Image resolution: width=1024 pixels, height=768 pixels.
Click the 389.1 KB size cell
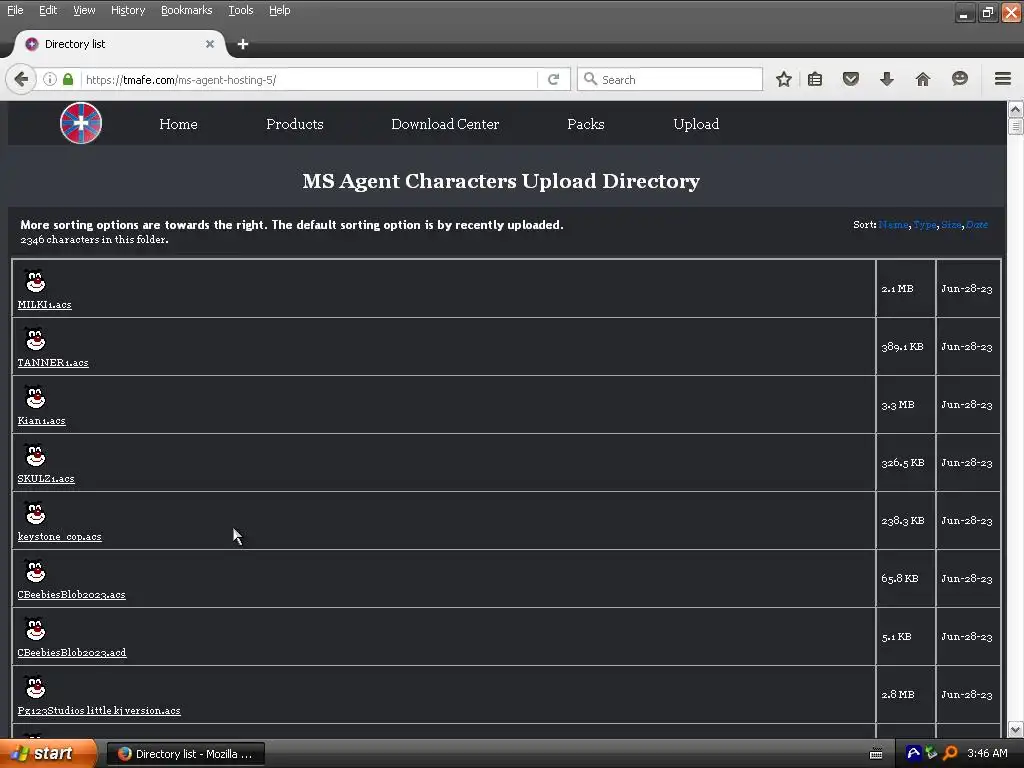[906, 347]
